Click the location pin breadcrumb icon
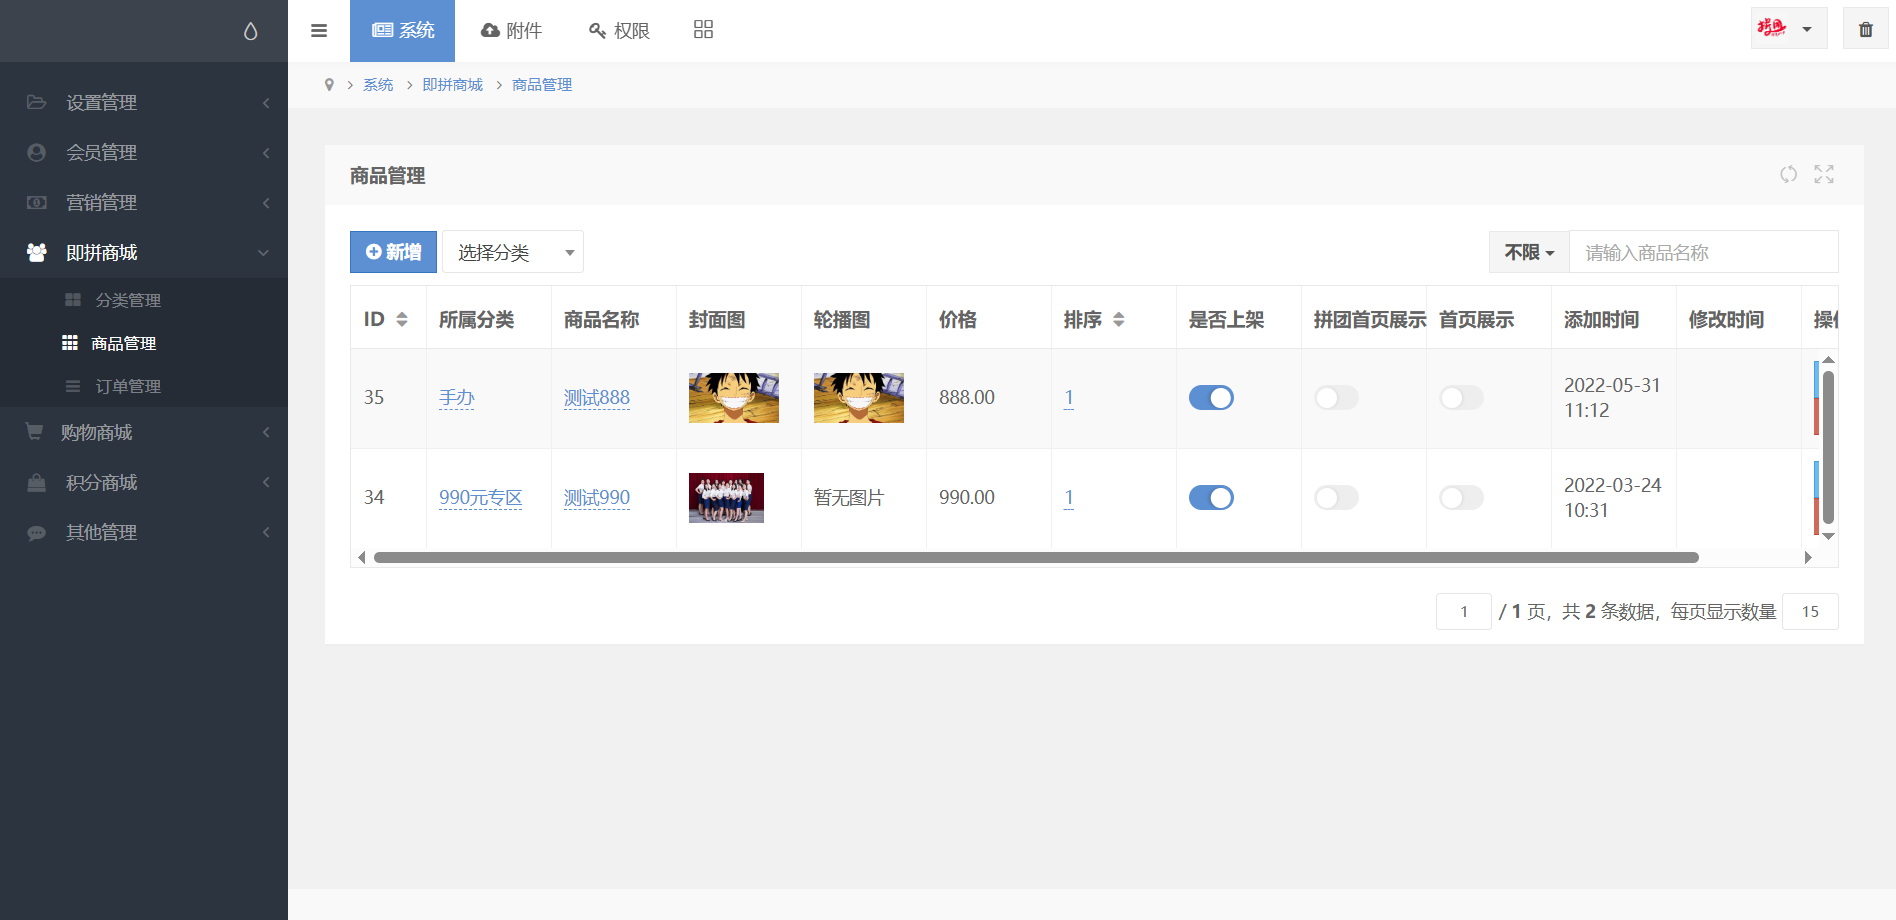Image resolution: width=1896 pixels, height=920 pixels. 329,85
